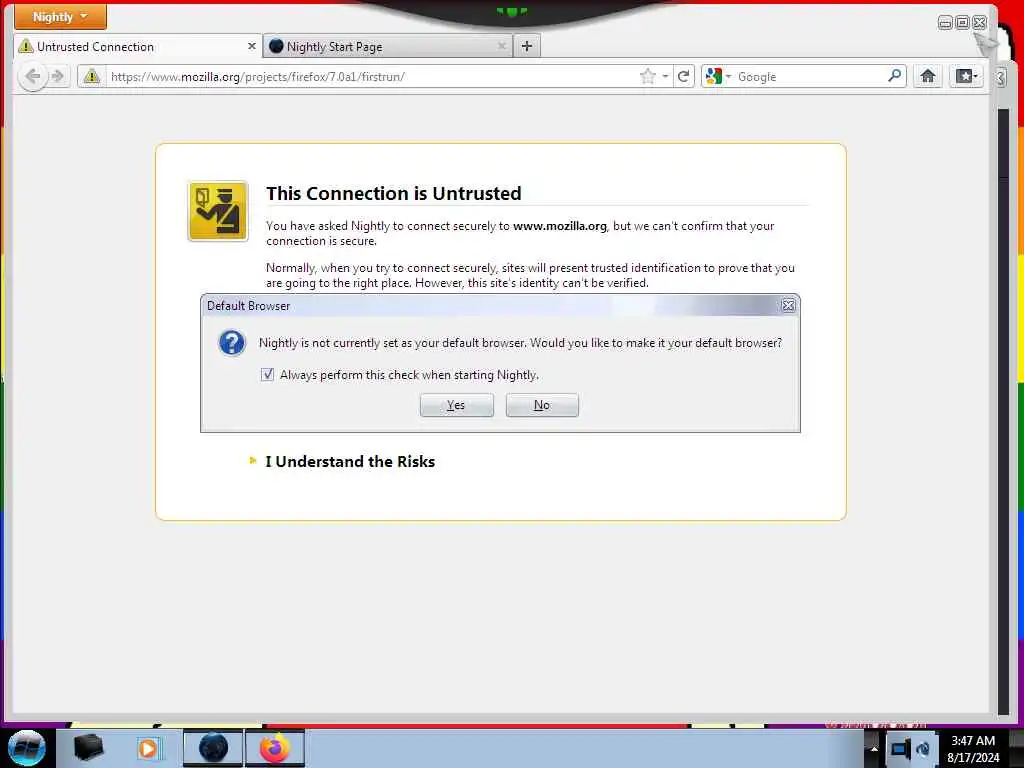This screenshot has height=768, width=1024.
Task: Click the network tray icon
Action: pos(900,749)
